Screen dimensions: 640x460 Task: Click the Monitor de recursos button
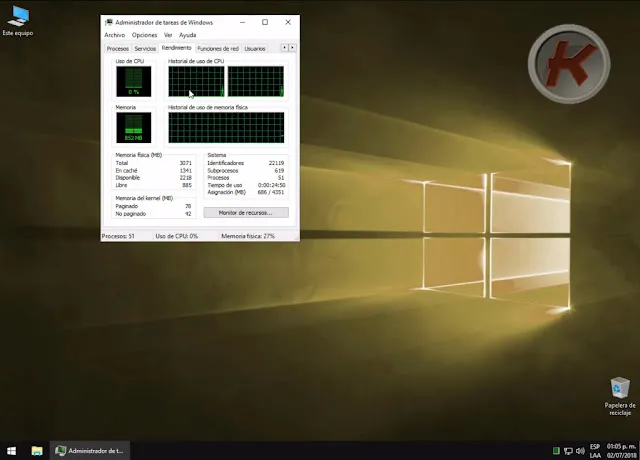[246, 213]
